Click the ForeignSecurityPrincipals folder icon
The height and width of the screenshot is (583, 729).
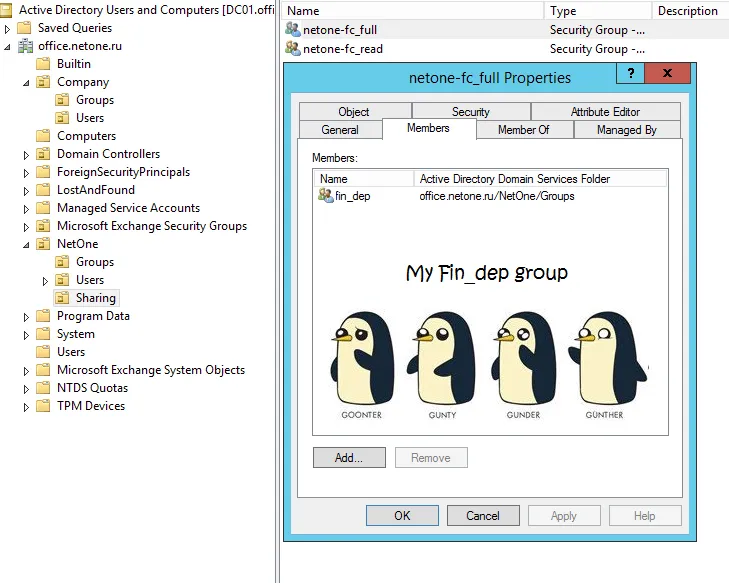(x=43, y=172)
